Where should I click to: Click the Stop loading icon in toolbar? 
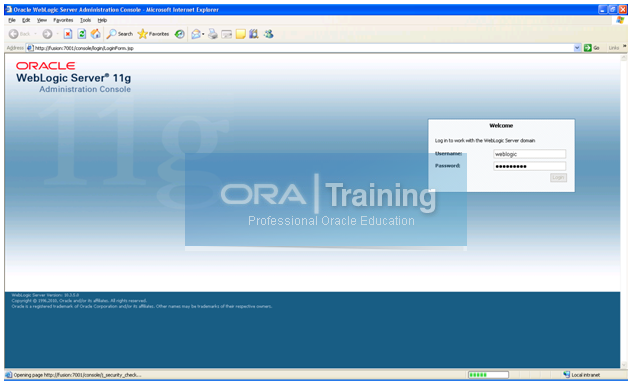[68, 34]
